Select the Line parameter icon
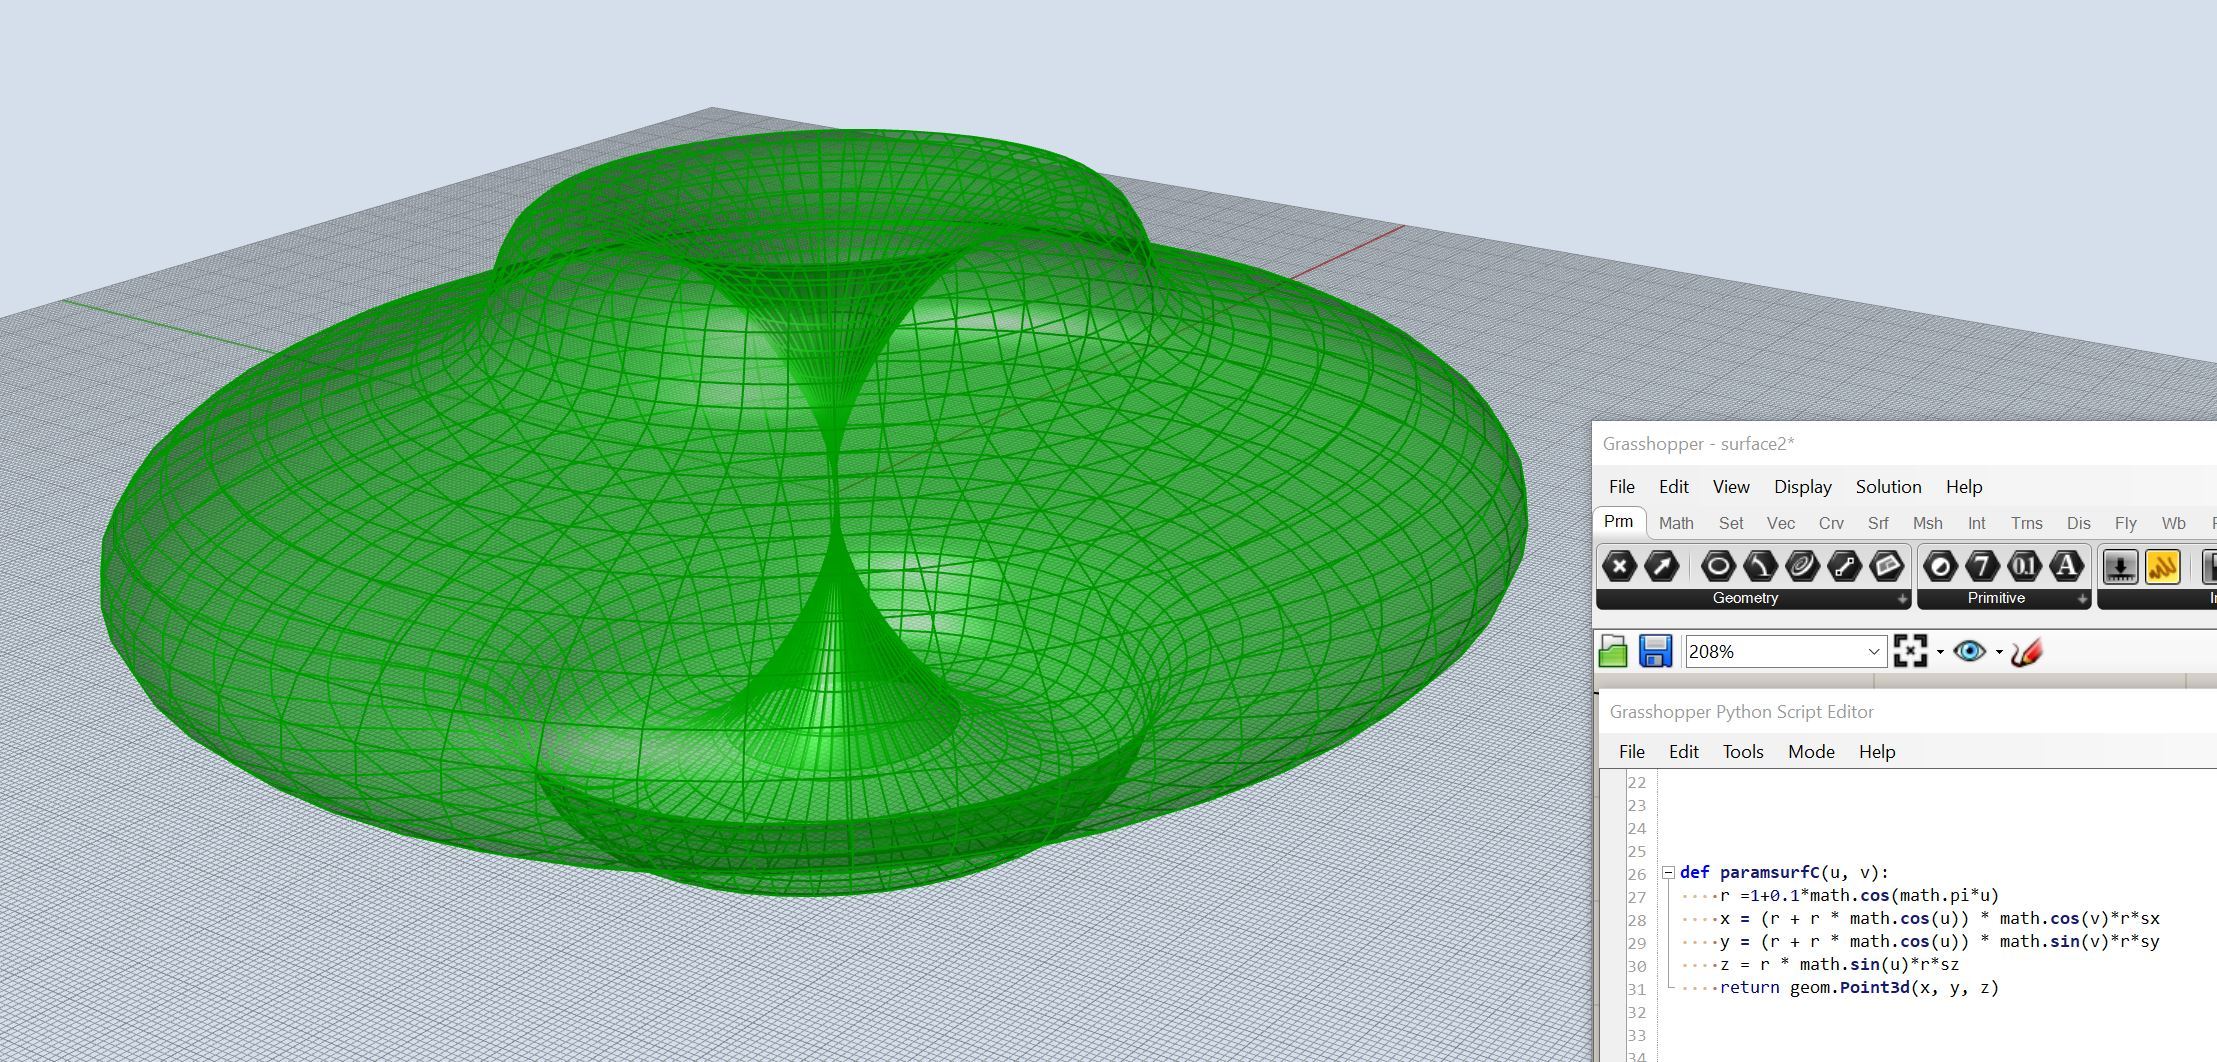 (1844, 567)
